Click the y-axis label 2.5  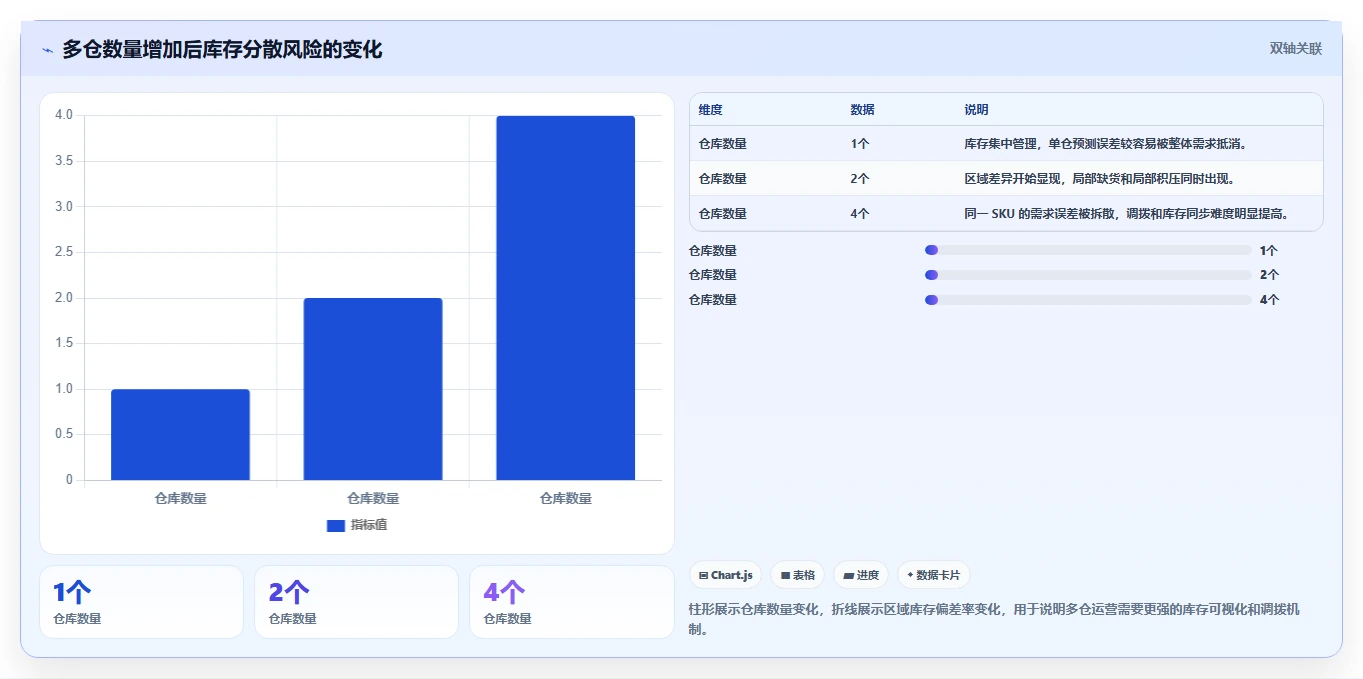pyautogui.click(x=64, y=252)
